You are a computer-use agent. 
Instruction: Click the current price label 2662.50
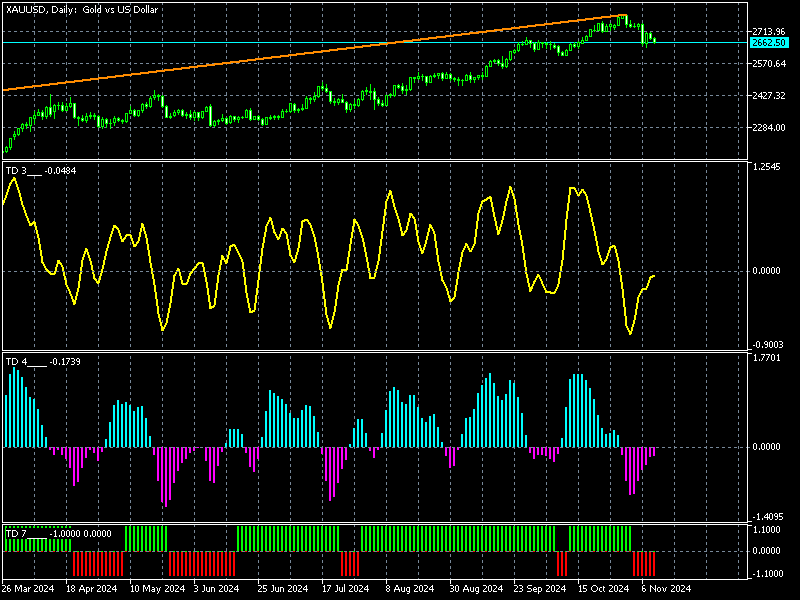pos(769,43)
